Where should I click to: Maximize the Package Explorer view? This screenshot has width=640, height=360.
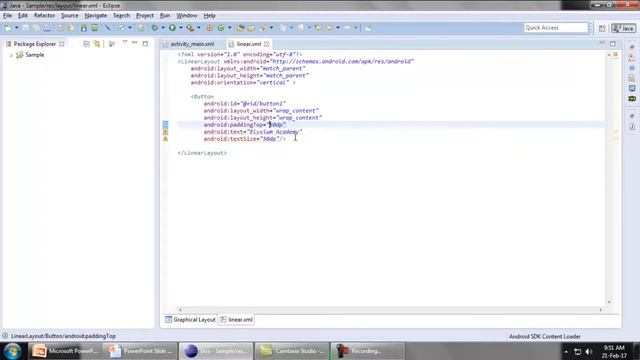point(145,43)
